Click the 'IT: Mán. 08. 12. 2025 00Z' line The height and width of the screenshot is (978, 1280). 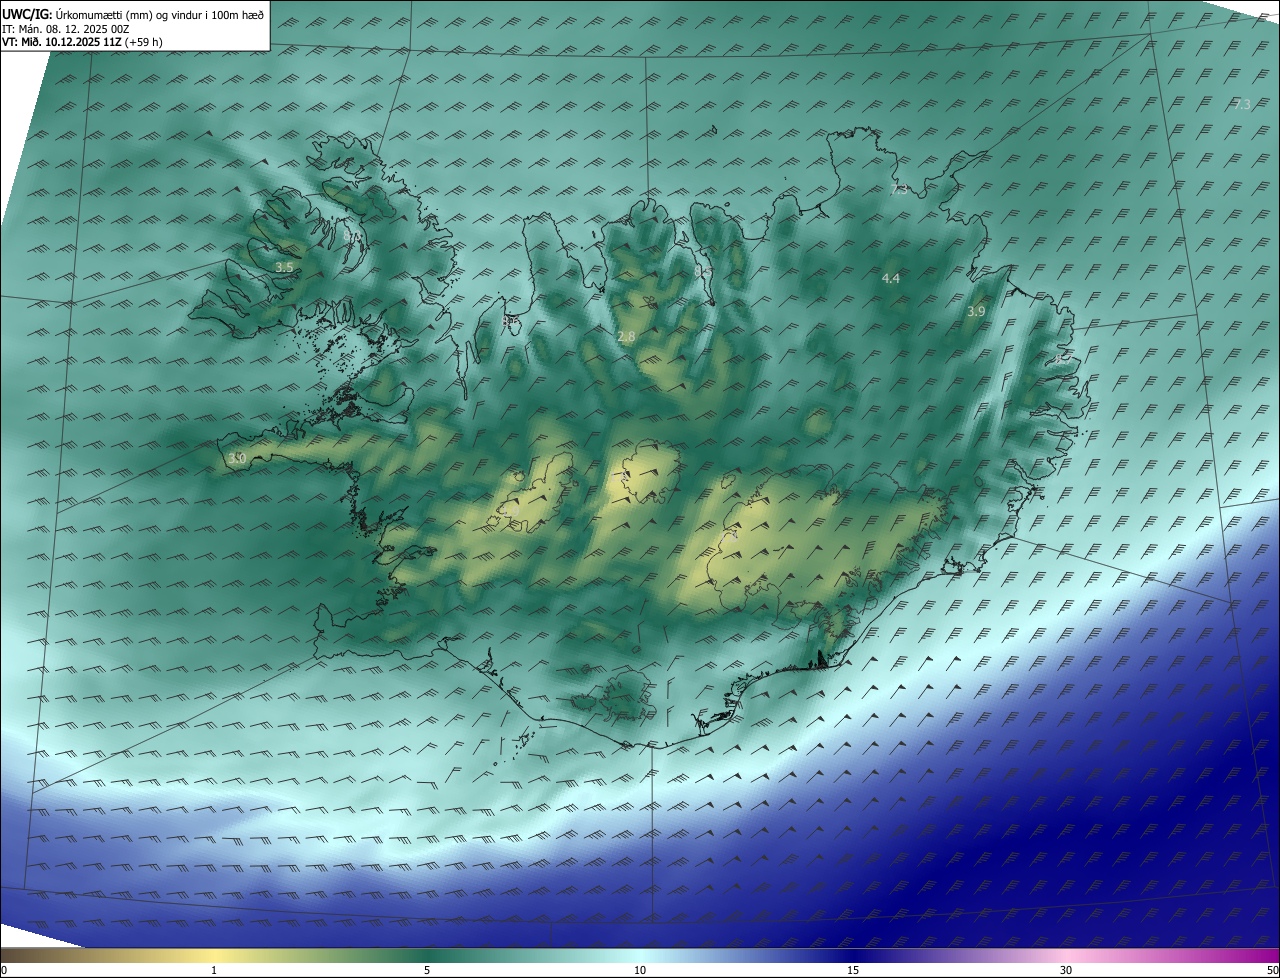click(65, 29)
